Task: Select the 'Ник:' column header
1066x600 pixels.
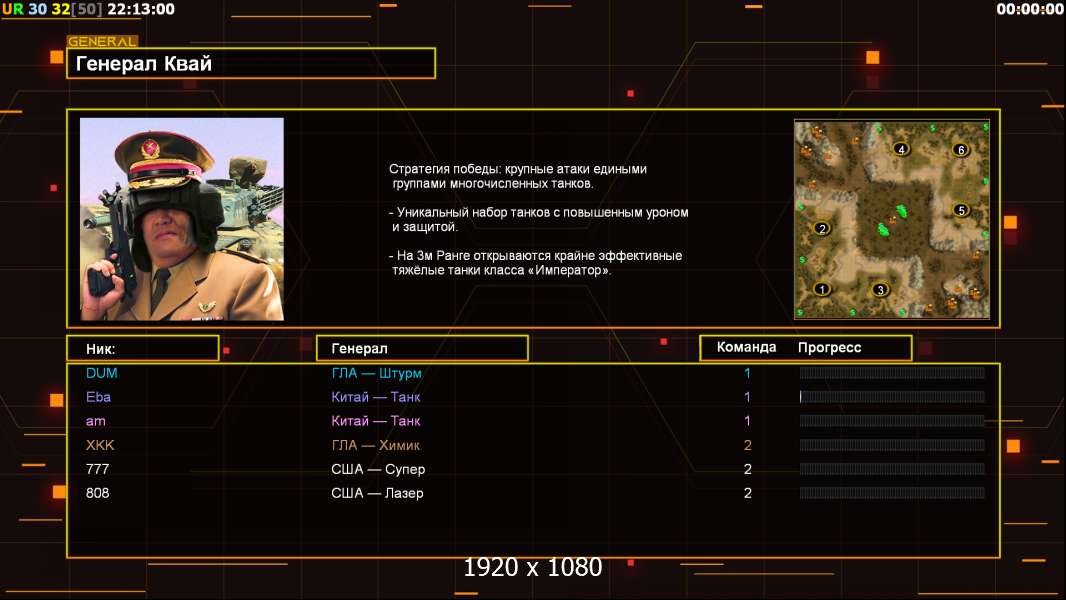Action: (142, 348)
